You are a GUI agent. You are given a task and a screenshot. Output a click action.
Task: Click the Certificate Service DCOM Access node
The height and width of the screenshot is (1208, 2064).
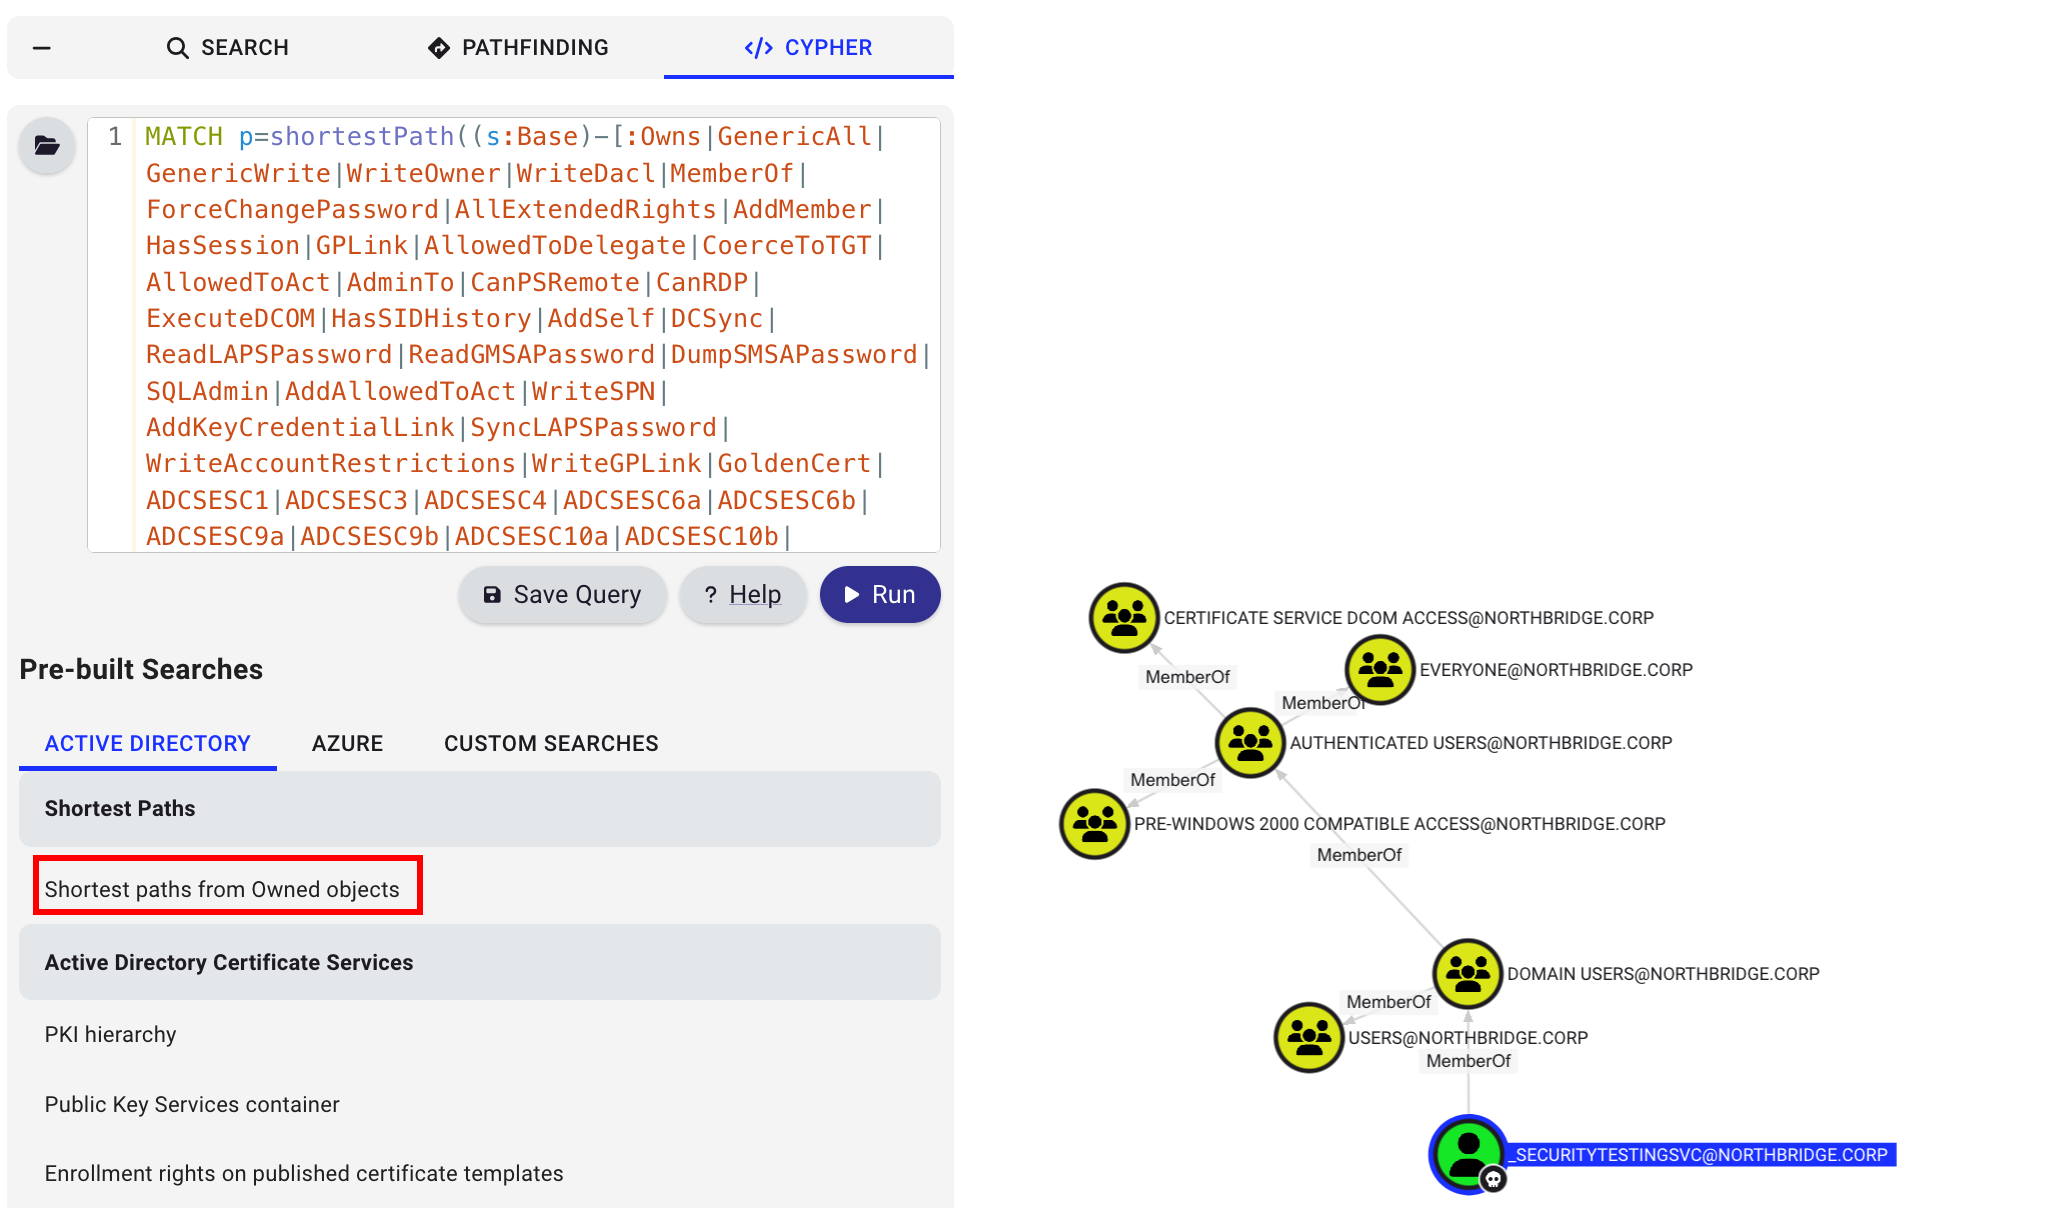pyautogui.click(x=1124, y=618)
